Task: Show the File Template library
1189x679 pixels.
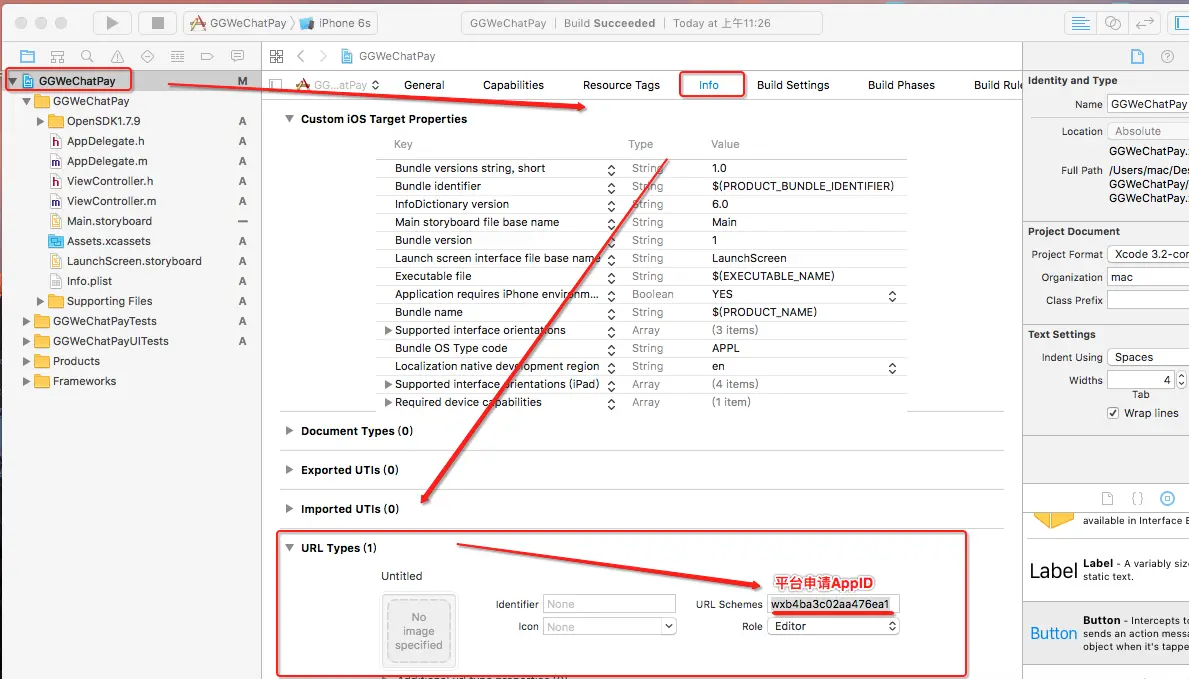Action: click(1107, 498)
